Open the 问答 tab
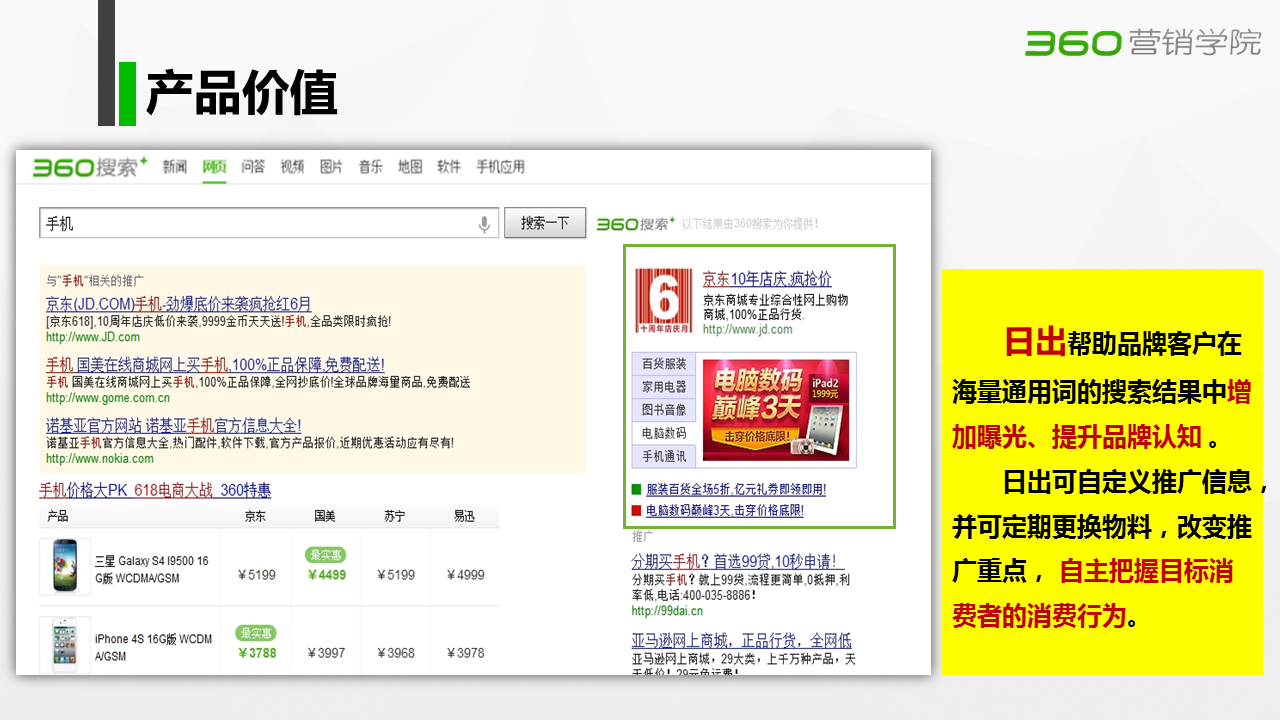The height and width of the screenshot is (720, 1280). pos(253,167)
